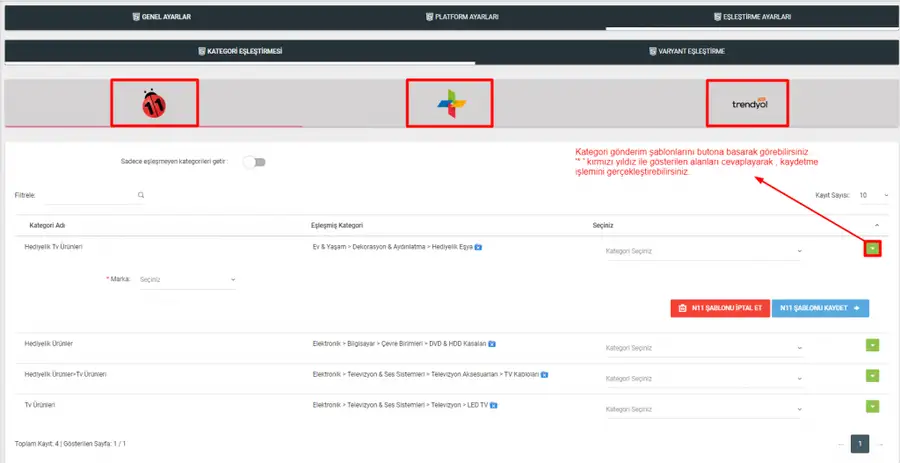Open the Kategori Eşleştirmesi sub-tab
This screenshot has width=900, height=463.
(240, 52)
